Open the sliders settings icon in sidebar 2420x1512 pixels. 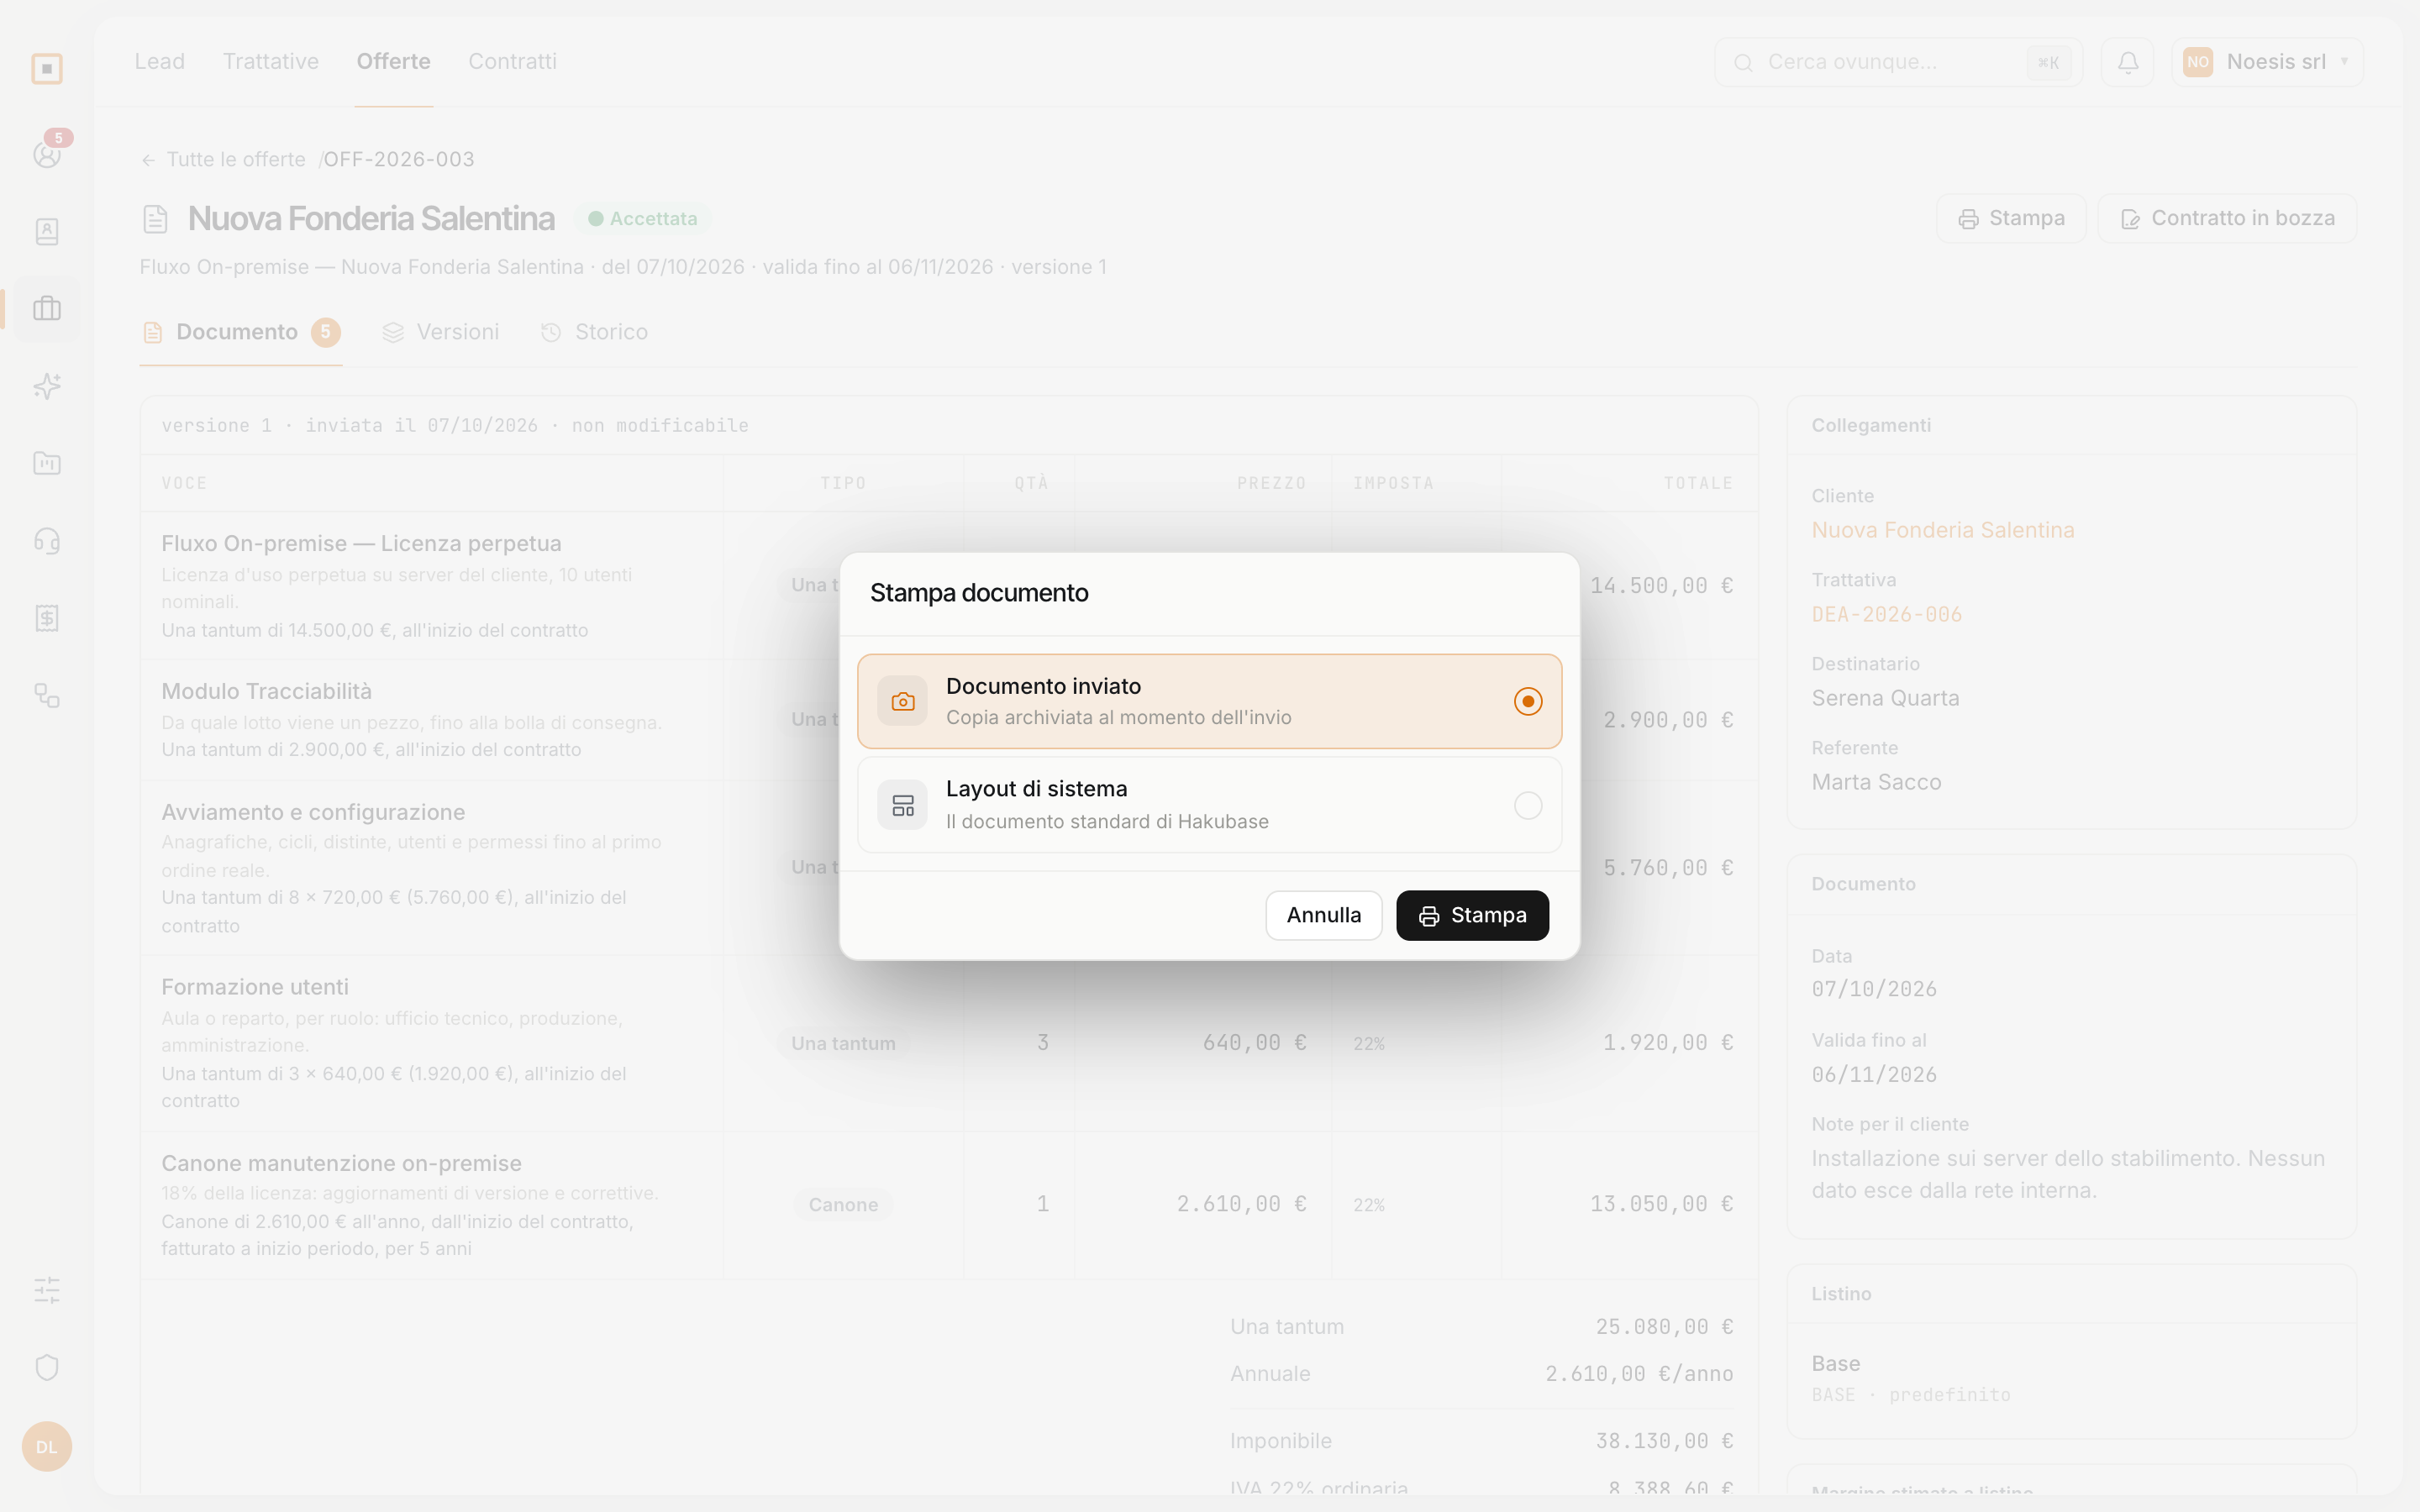(x=47, y=1290)
